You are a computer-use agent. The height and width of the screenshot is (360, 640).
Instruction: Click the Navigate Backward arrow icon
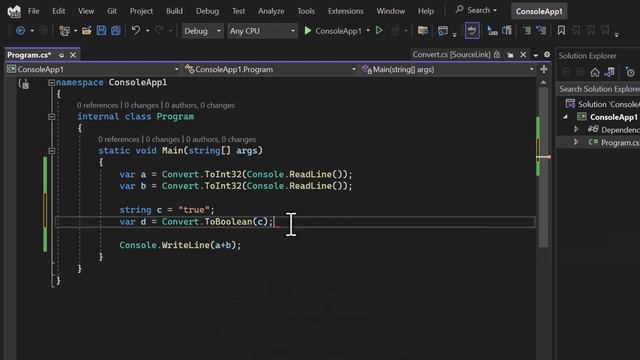(20, 31)
